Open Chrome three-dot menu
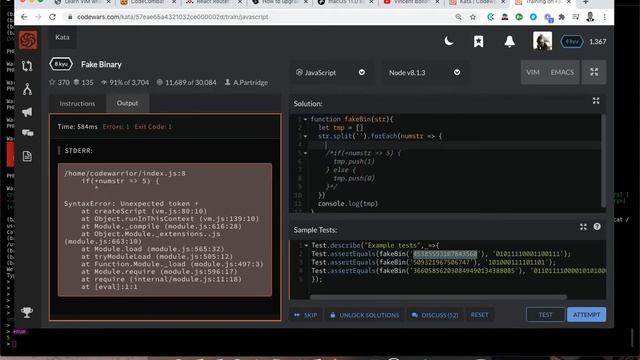Viewport: 640px width, 360px height. (x=604, y=17)
